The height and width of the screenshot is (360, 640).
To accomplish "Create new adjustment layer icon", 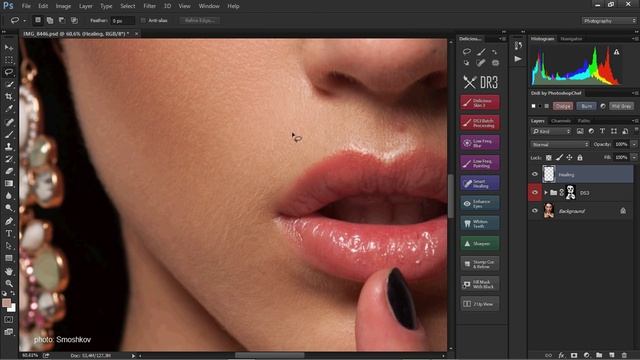I will [x=587, y=355].
